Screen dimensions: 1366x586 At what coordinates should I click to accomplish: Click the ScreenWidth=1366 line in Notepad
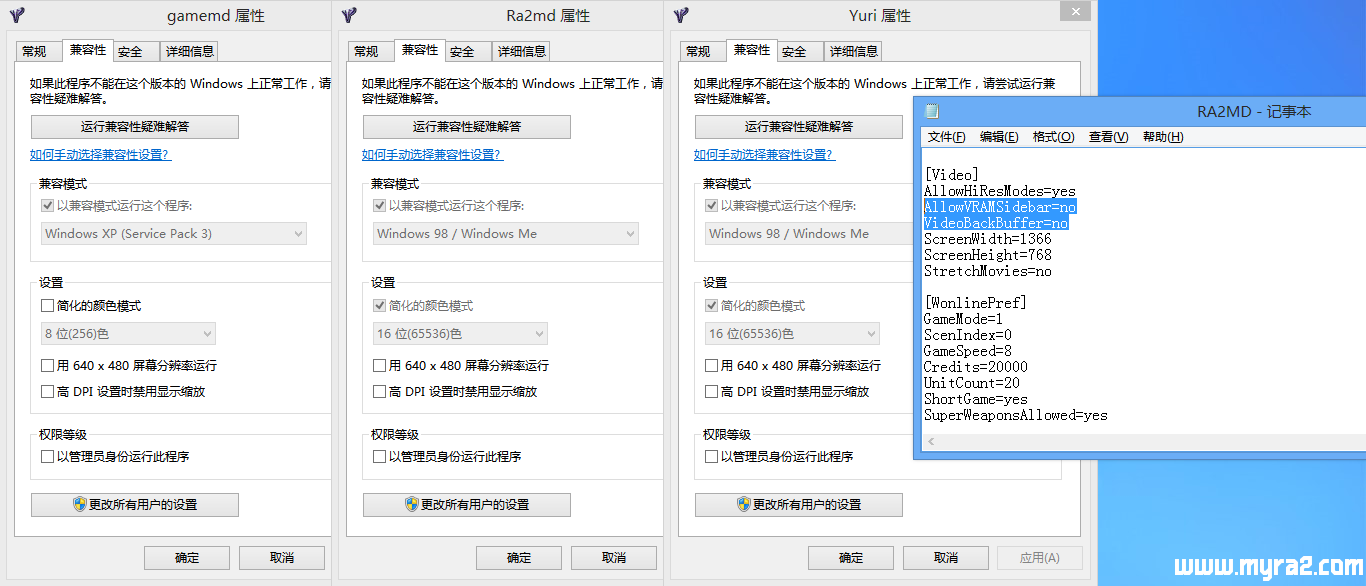tap(987, 239)
